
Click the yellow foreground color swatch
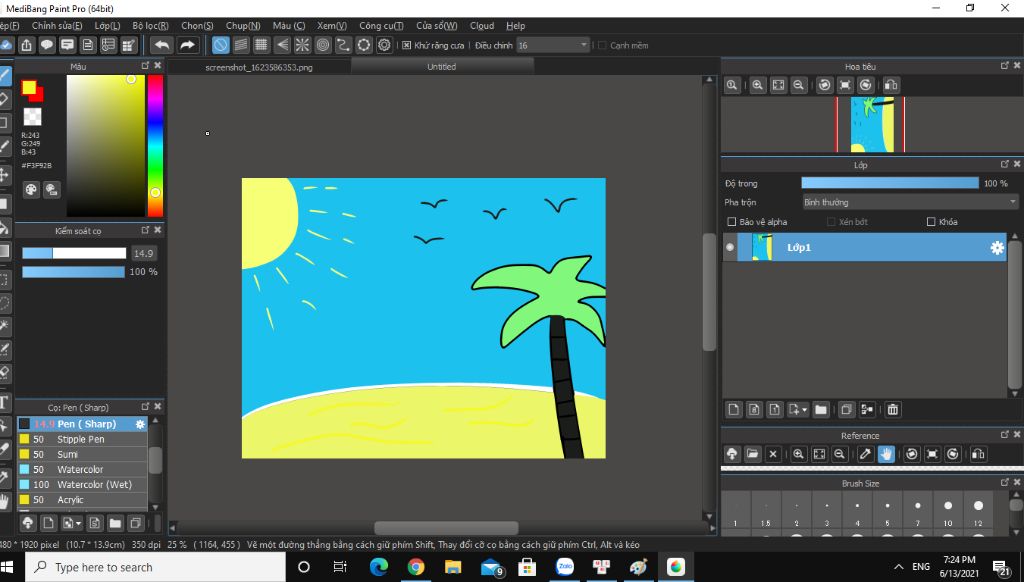[29, 88]
